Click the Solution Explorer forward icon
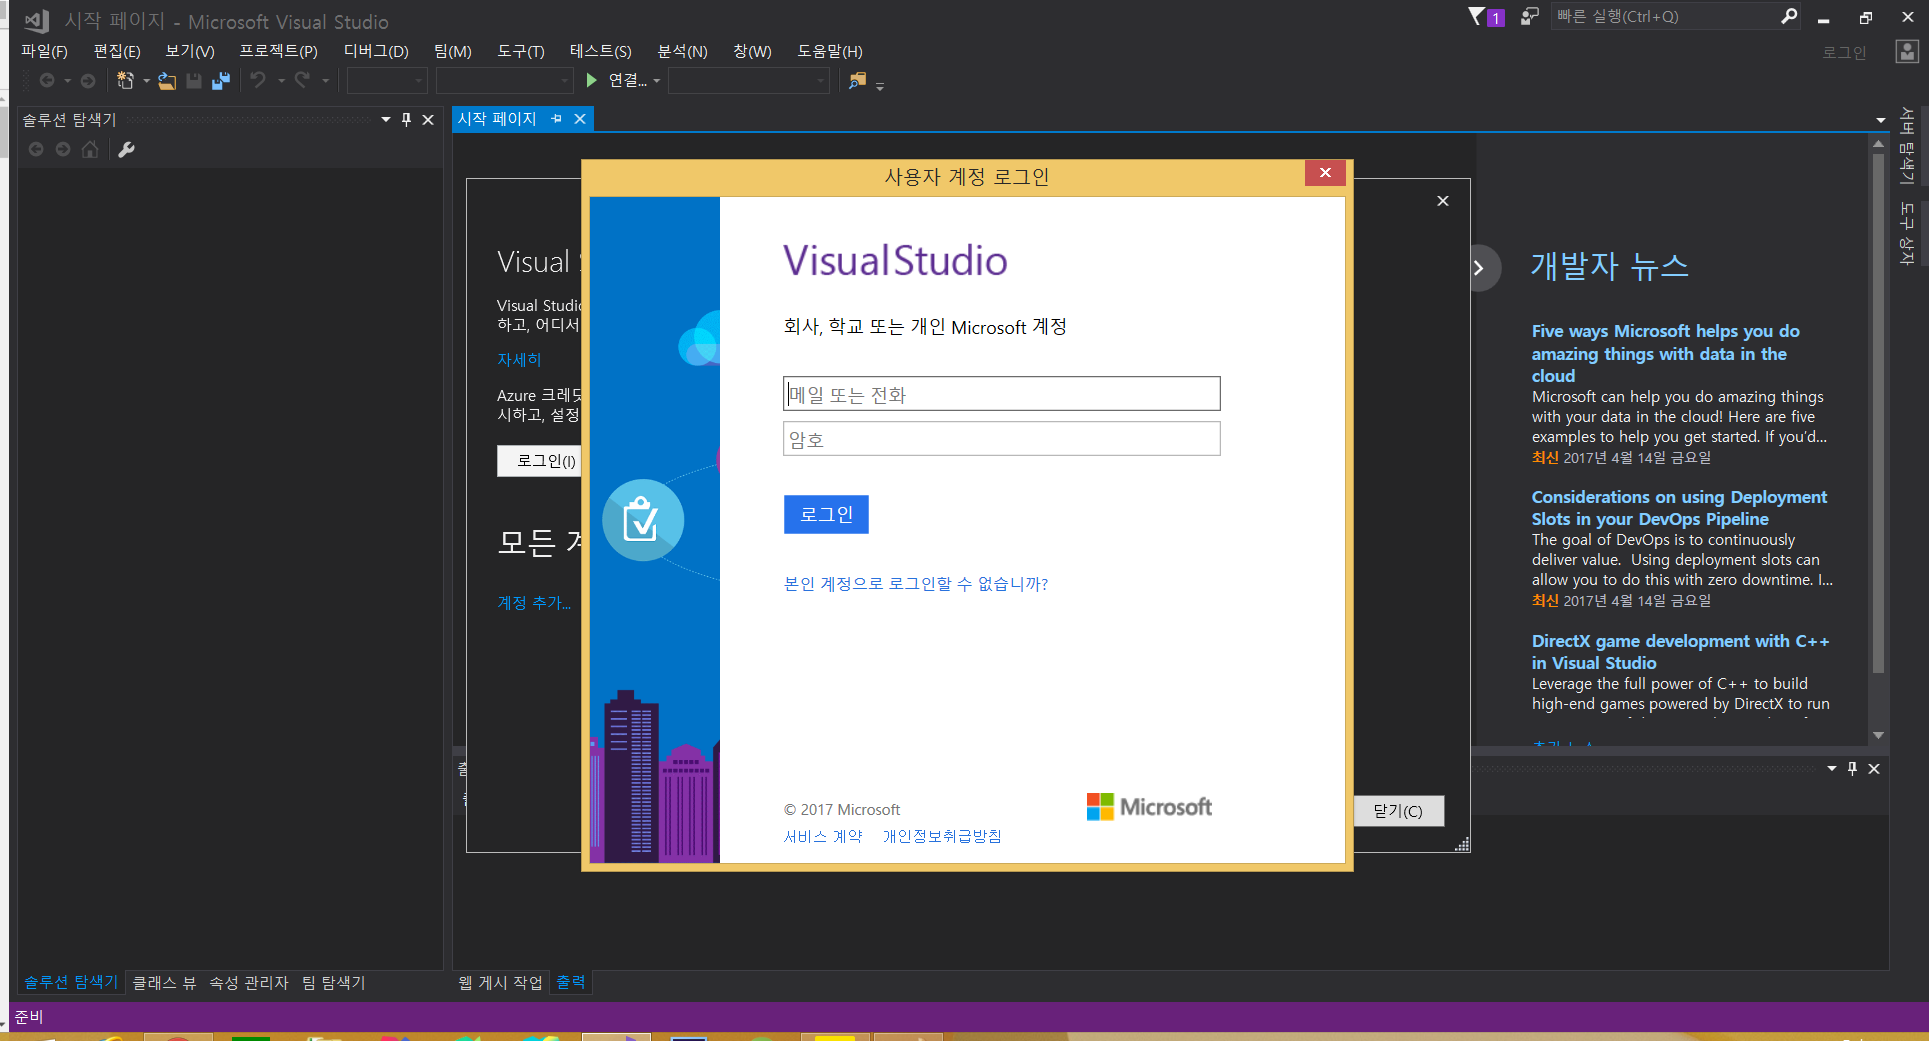The image size is (1929, 1041). (x=63, y=149)
